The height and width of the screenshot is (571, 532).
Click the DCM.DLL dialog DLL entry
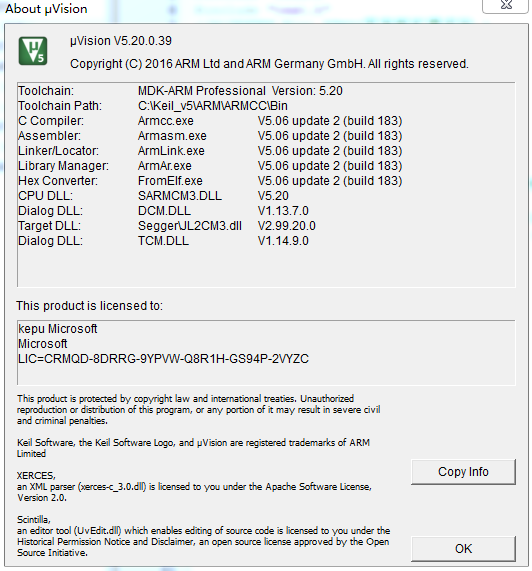[x=164, y=211]
